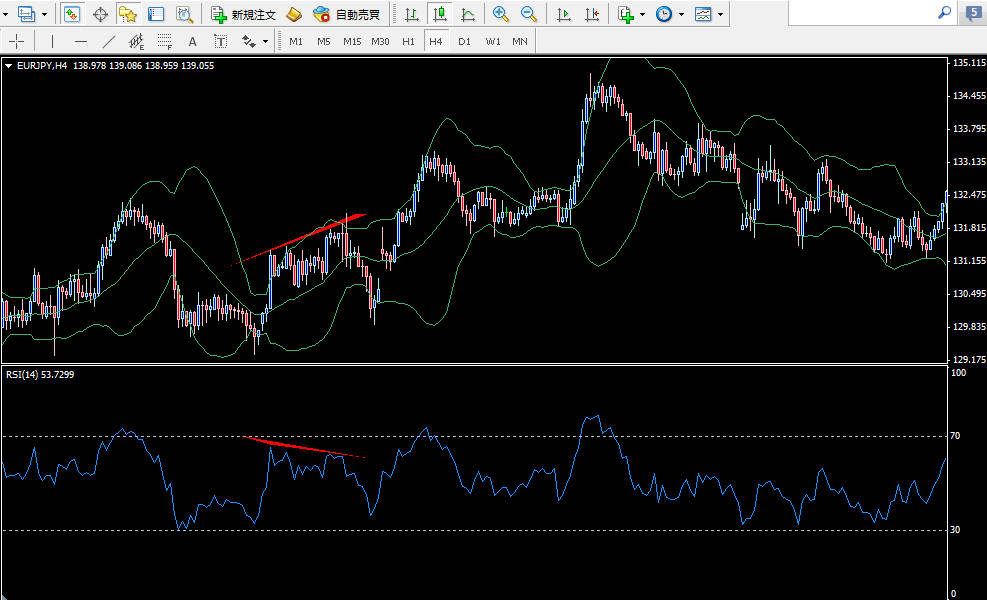Show the Navigator panel
Image resolution: width=987 pixels, height=600 pixels.
[128, 14]
